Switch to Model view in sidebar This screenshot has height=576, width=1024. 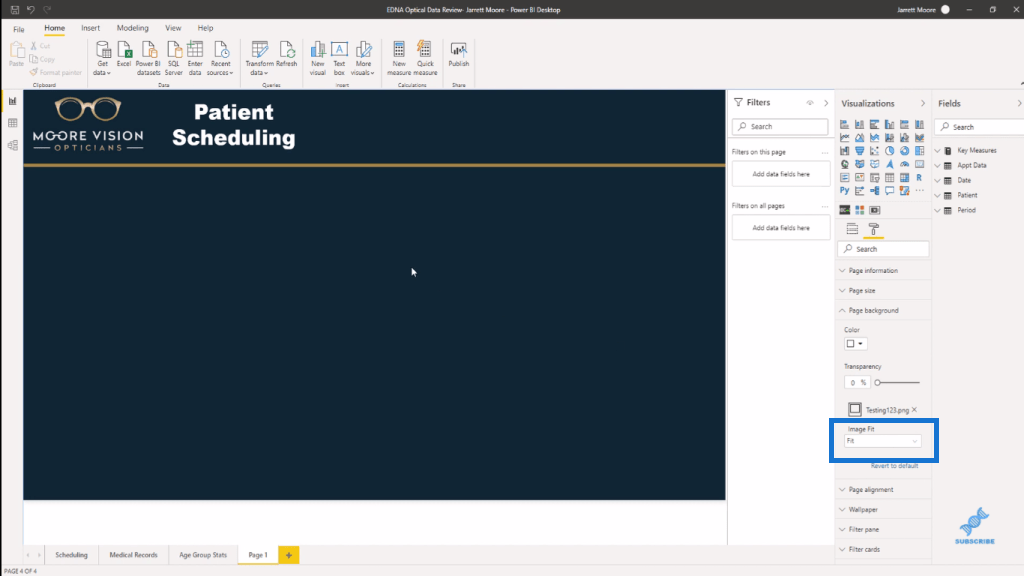pyautogui.click(x=12, y=145)
